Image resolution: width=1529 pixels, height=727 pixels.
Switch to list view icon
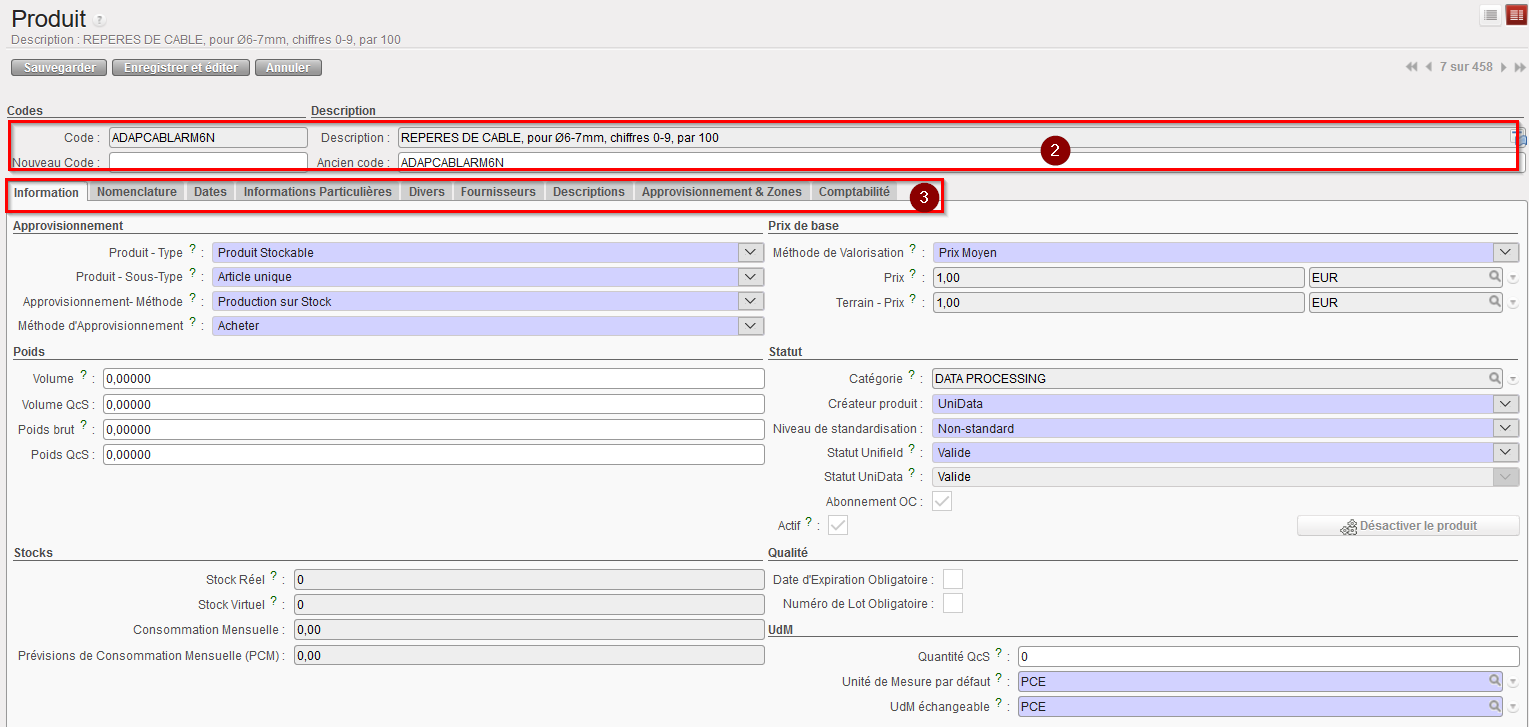pos(1490,15)
